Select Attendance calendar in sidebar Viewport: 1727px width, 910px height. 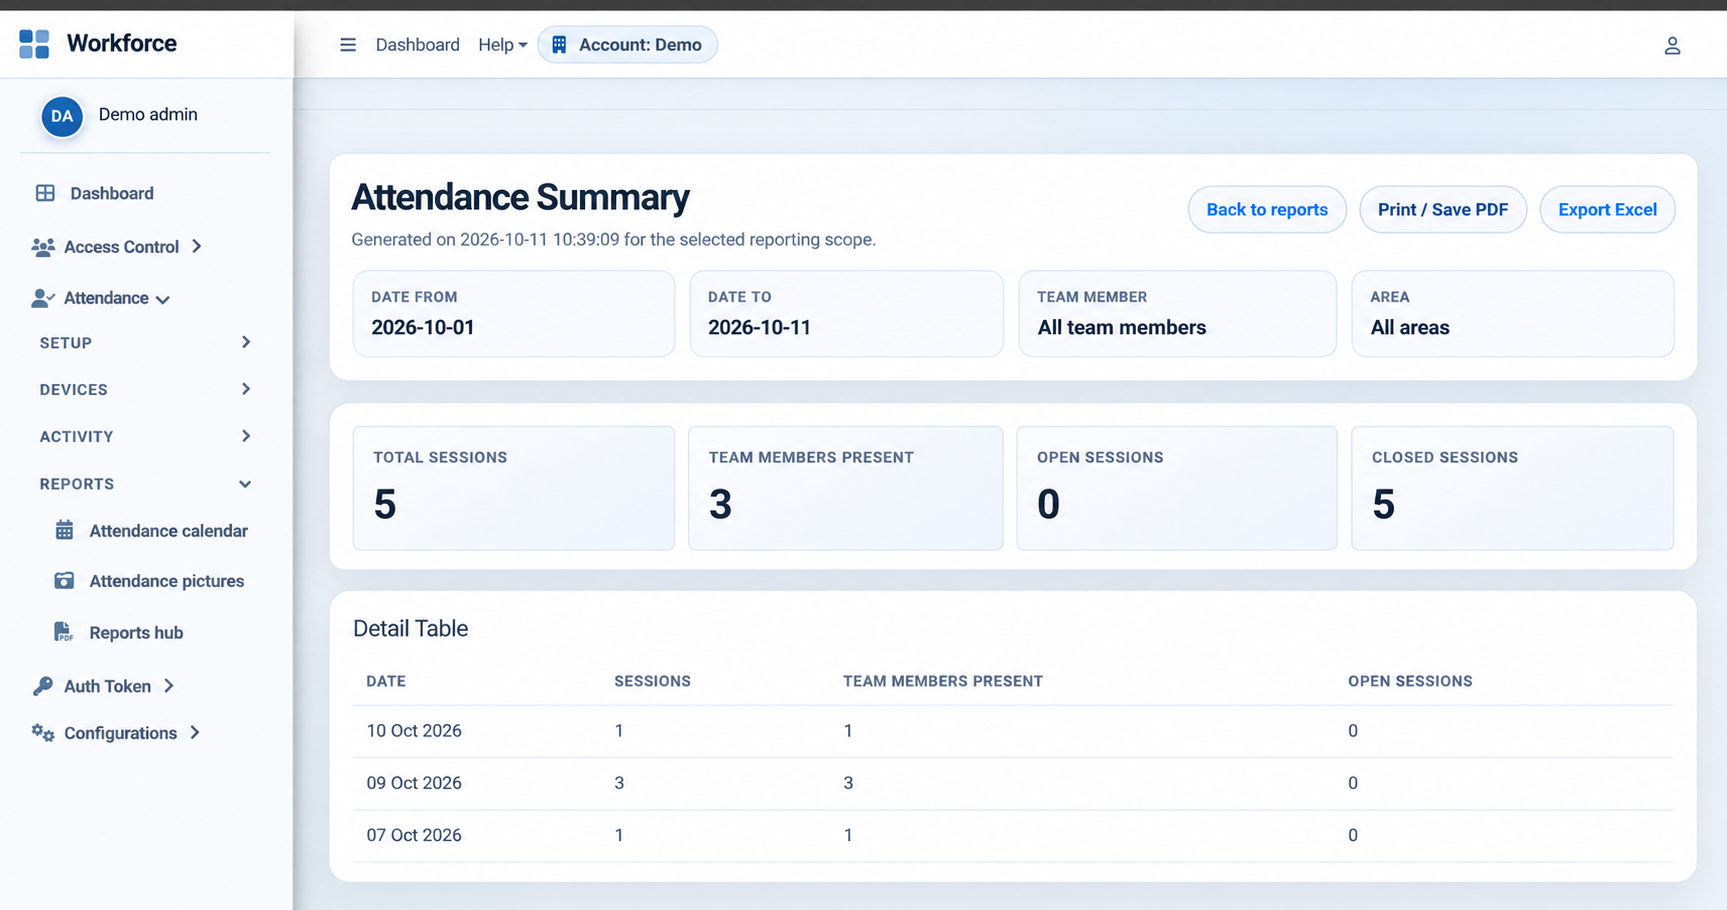[168, 531]
